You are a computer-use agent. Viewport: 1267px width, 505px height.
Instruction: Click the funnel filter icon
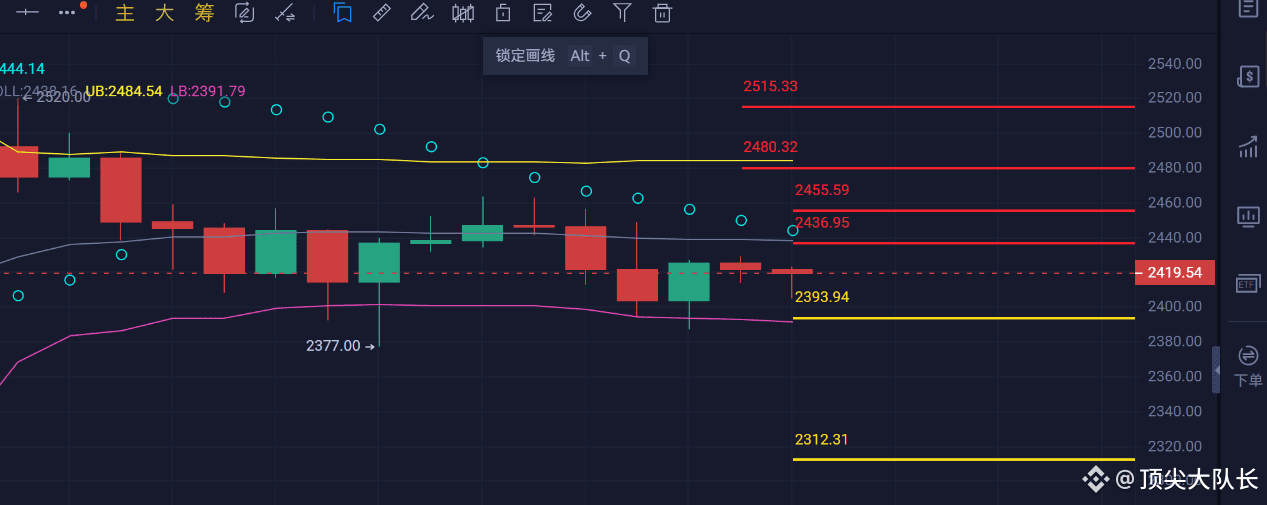(x=622, y=13)
